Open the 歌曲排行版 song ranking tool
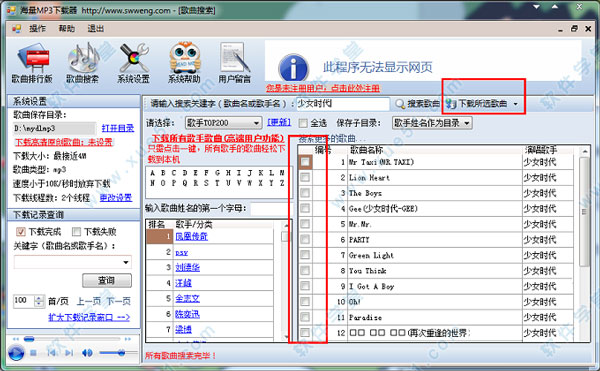Viewport: 600px width, 371px height. tap(32, 63)
